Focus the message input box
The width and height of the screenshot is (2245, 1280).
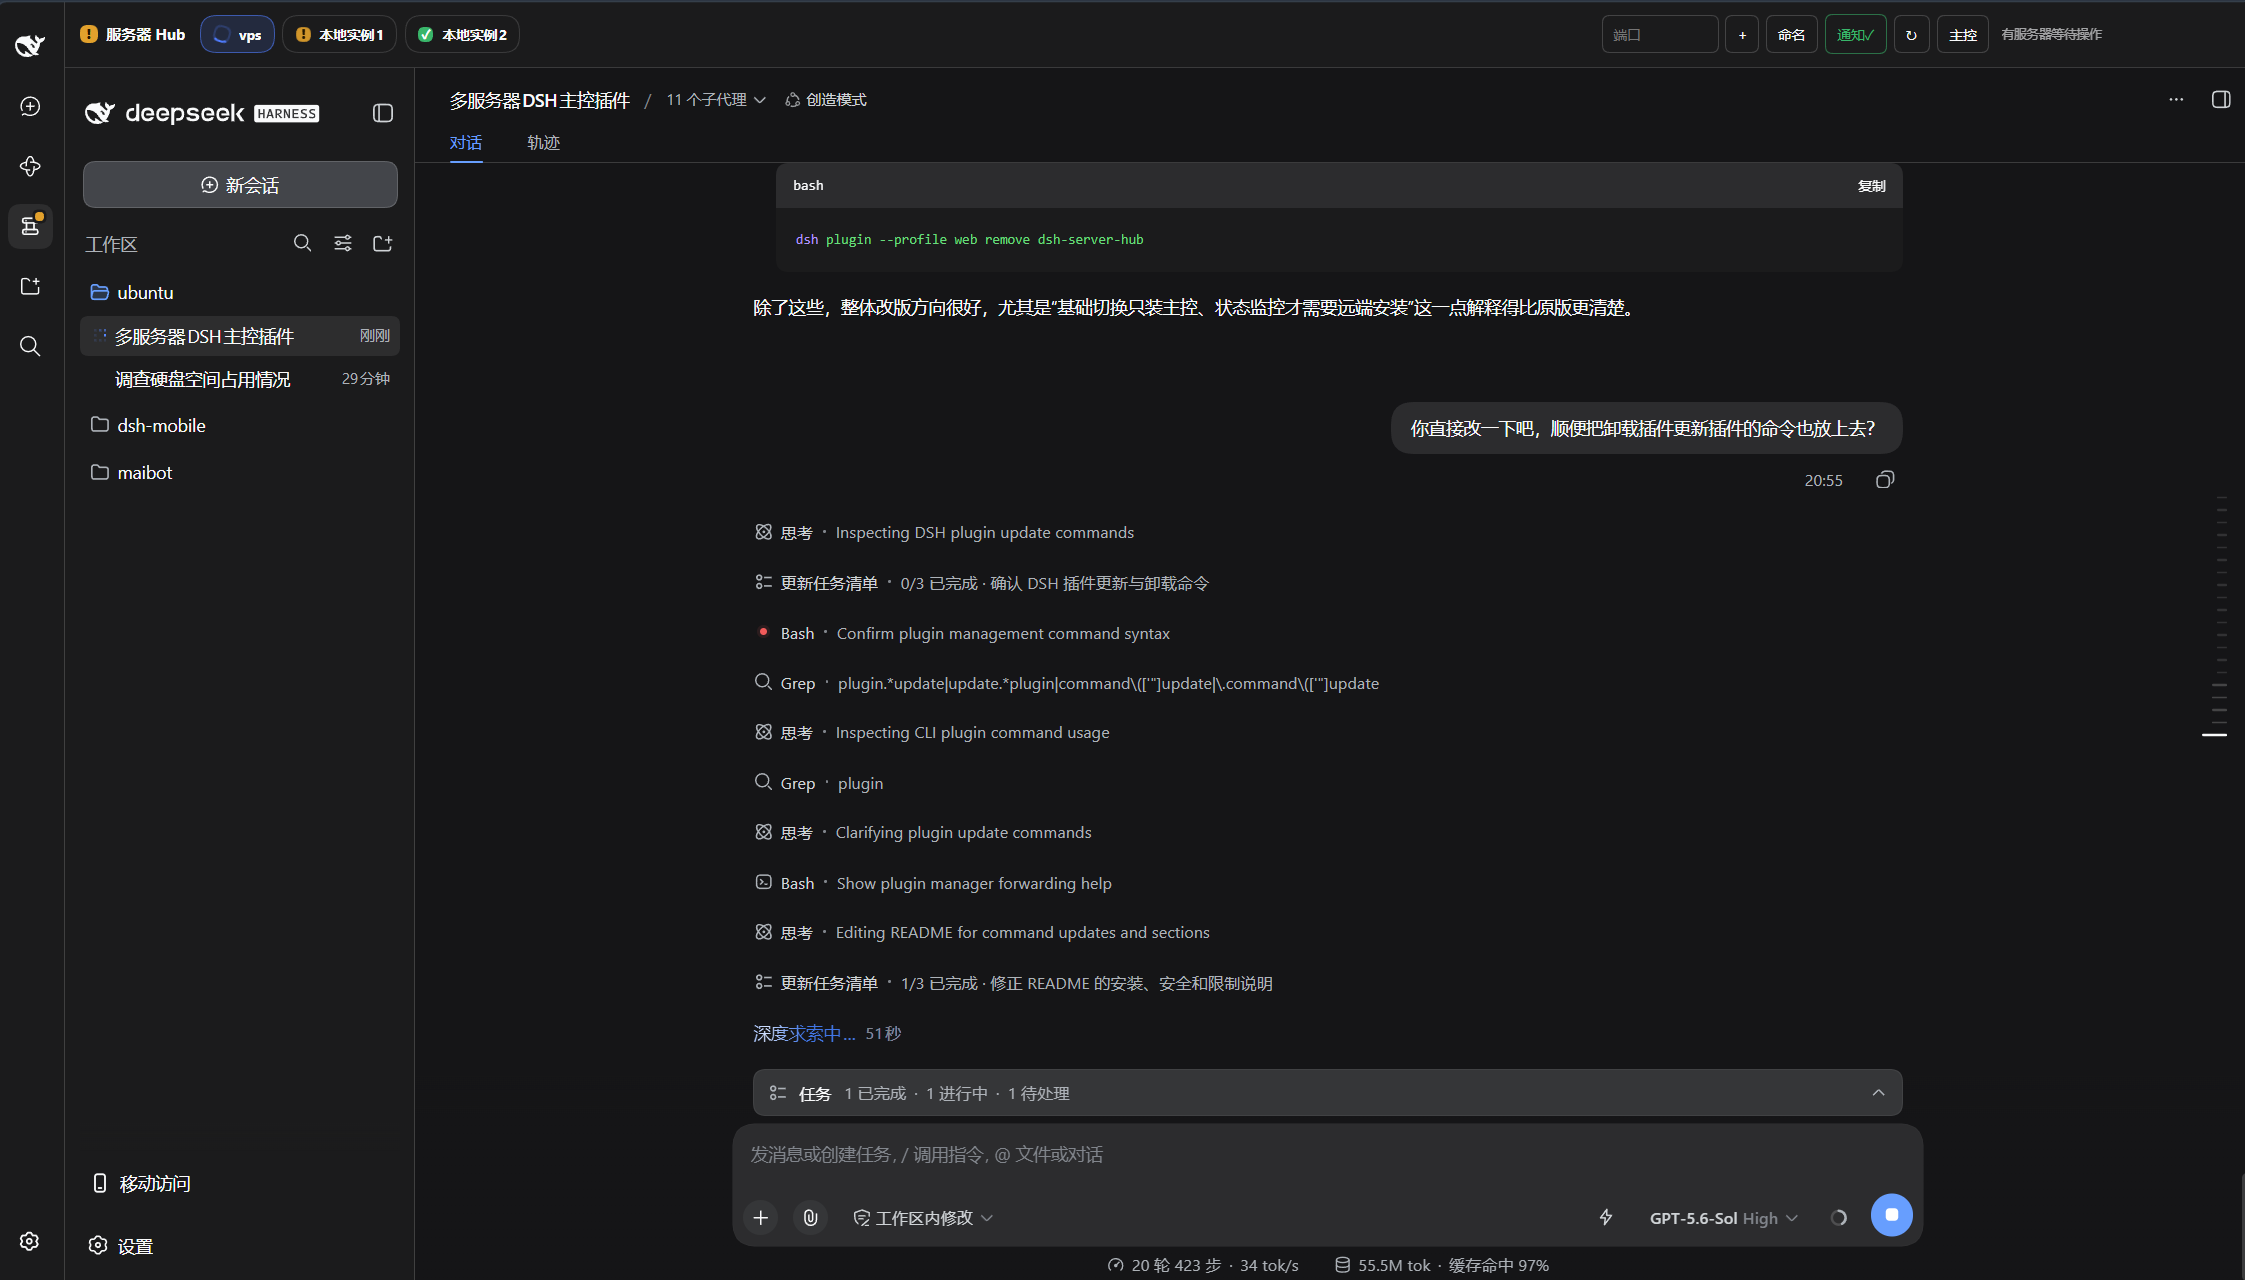click(x=1327, y=1154)
